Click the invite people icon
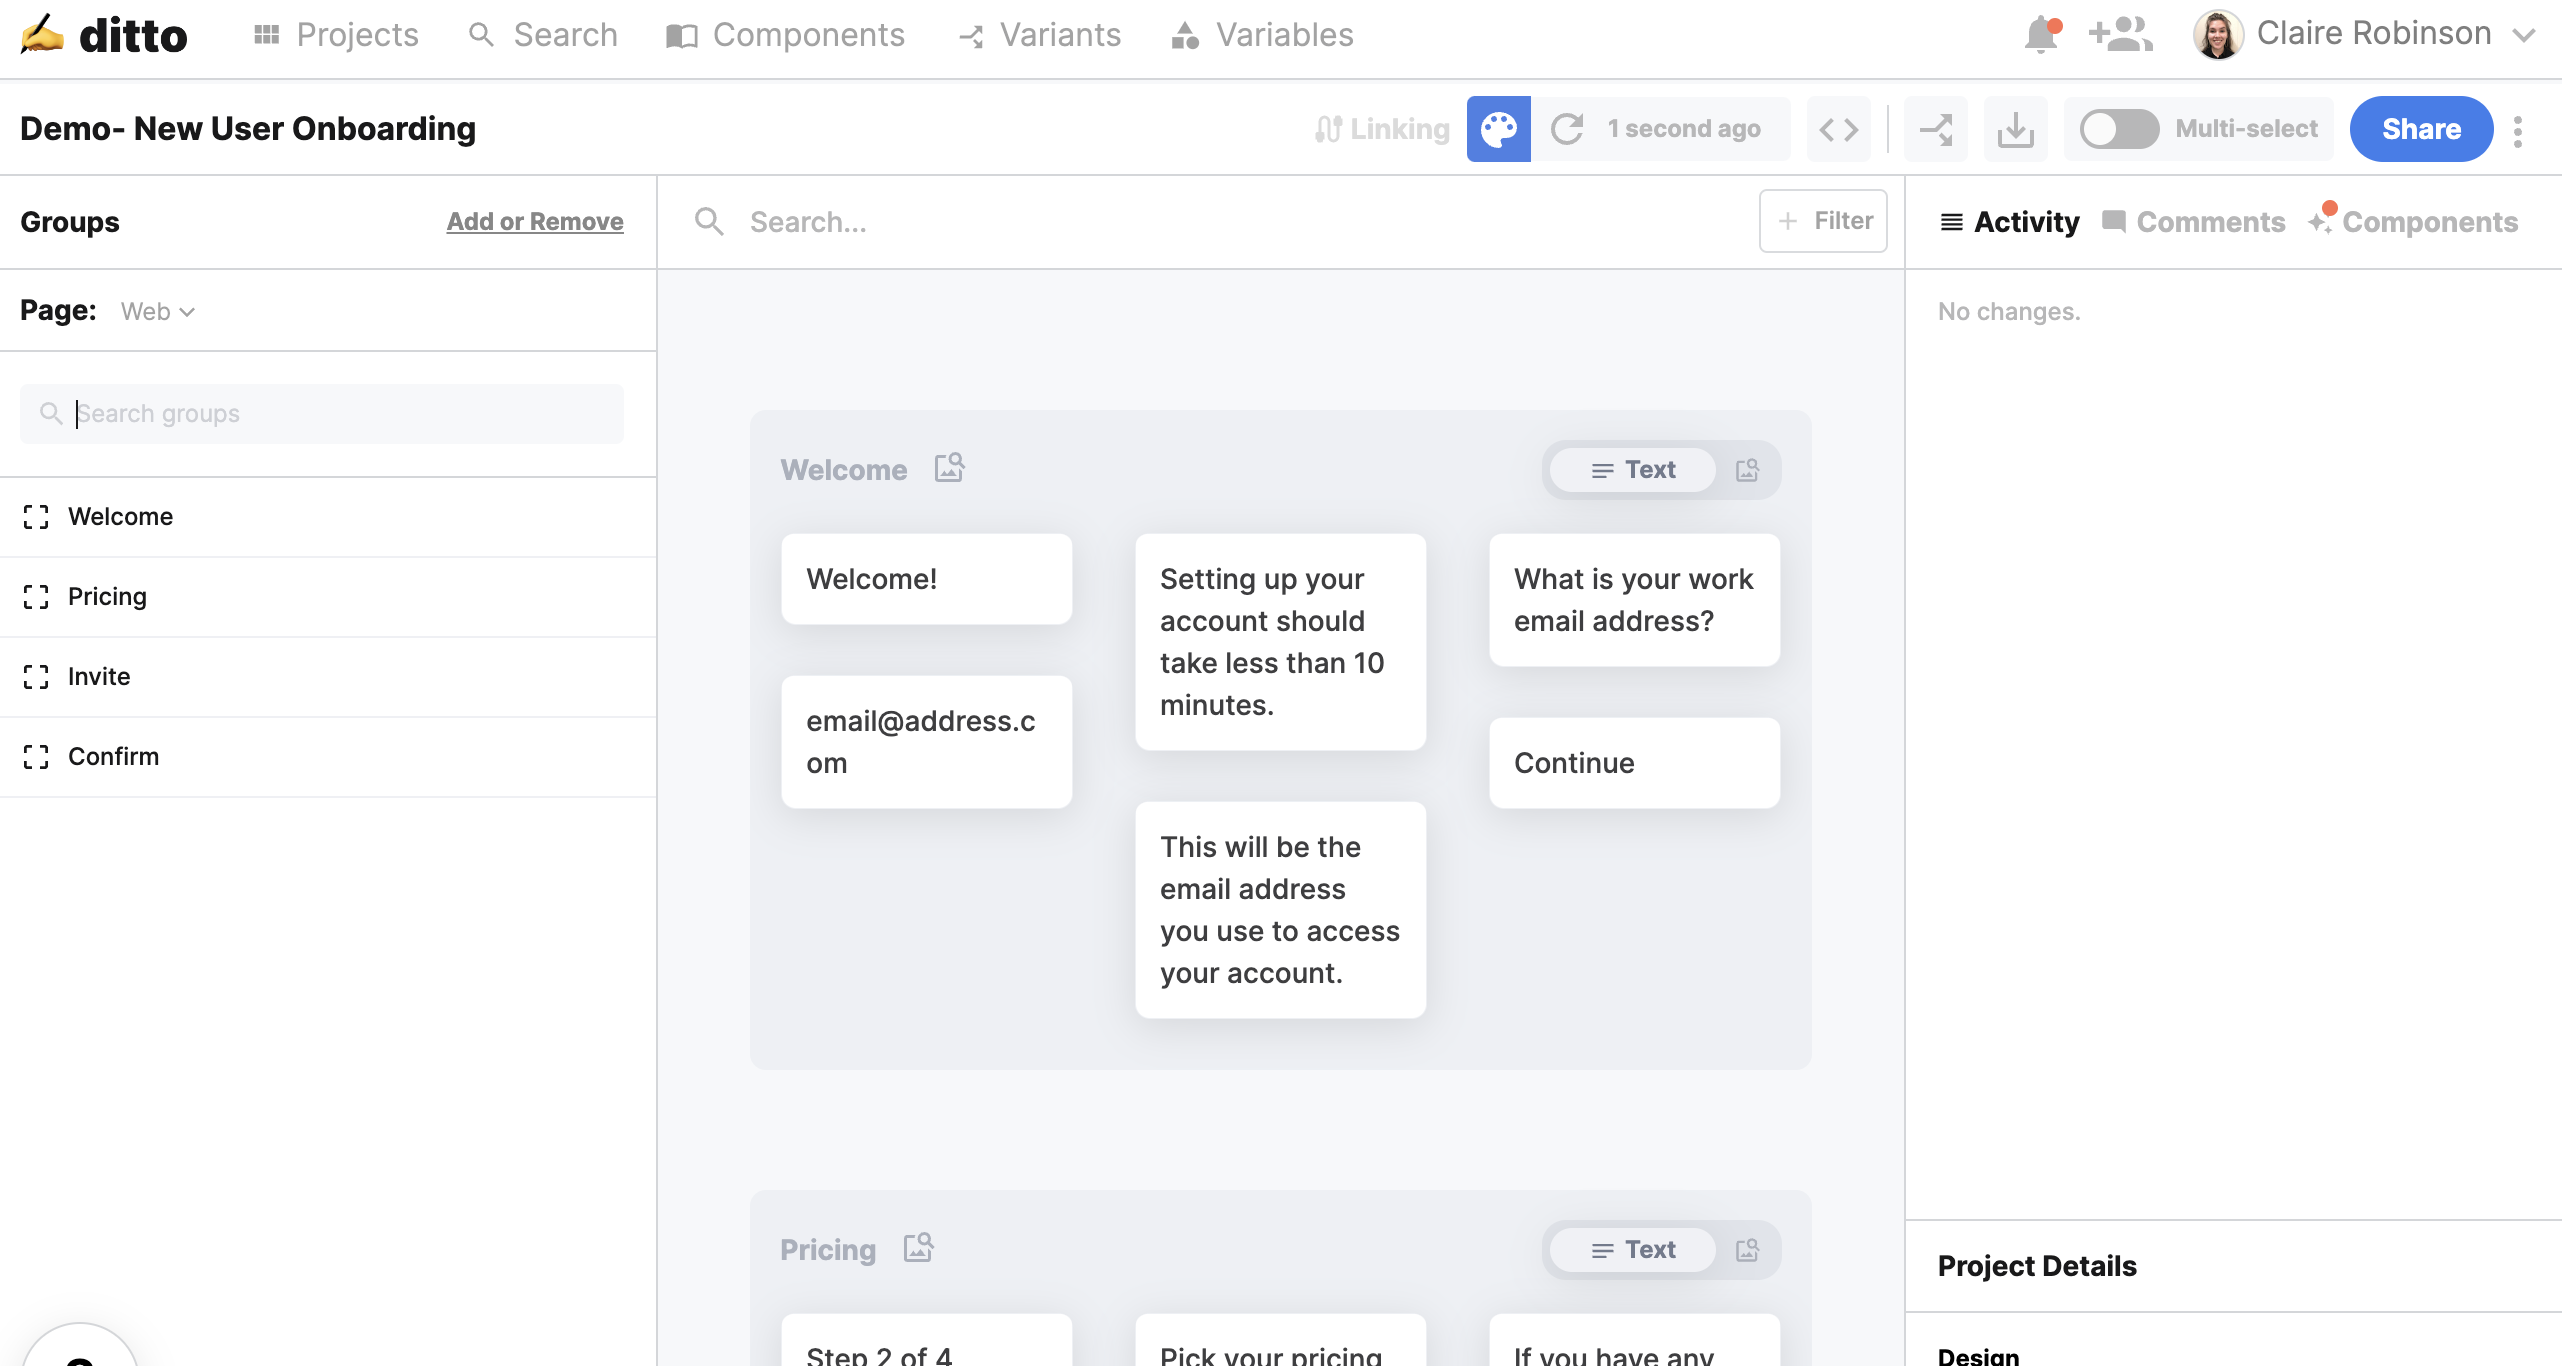The width and height of the screenshot is (2562, 1366). pos(2120,35)
